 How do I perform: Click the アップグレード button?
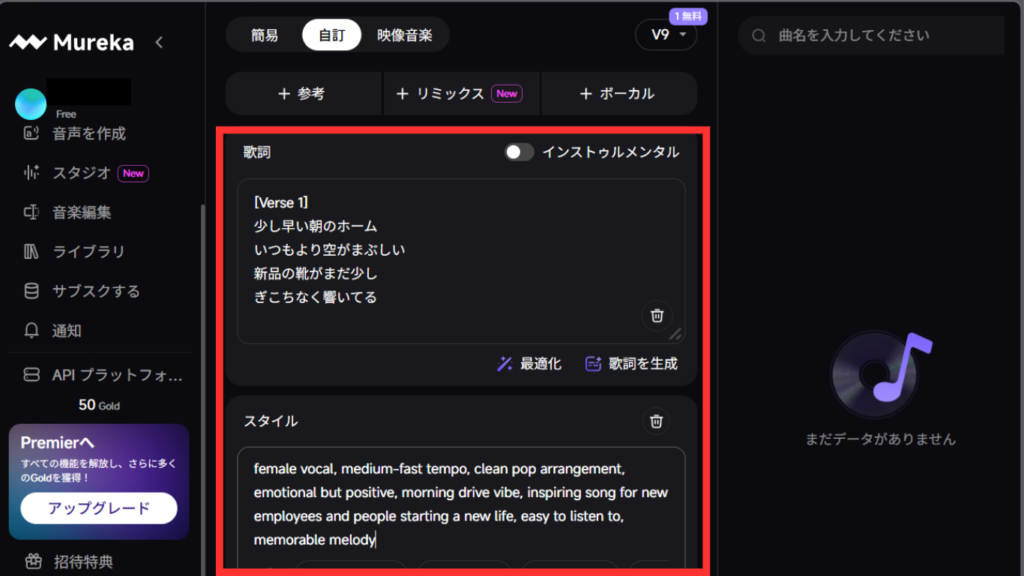click(x=98, y=508)
